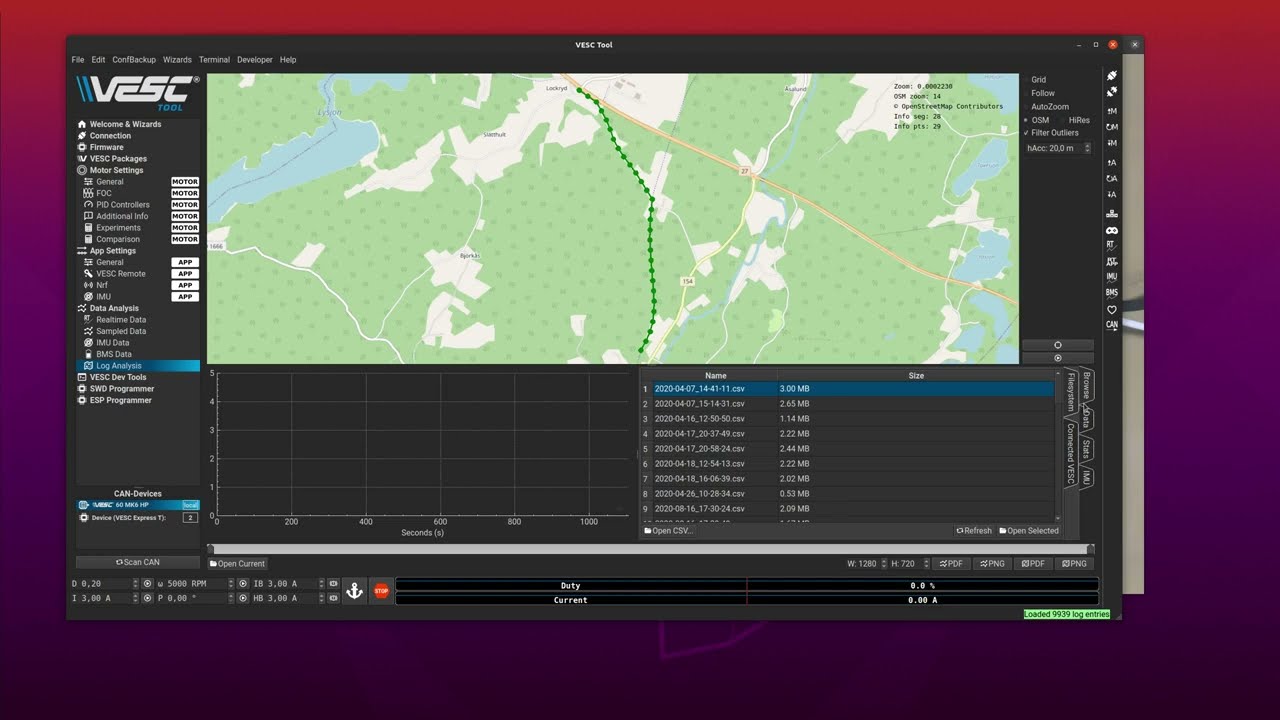This screenshot has width=1280, height=720.
Task: Click play icon next to I 3,00 A field
Action: (147, 598)
